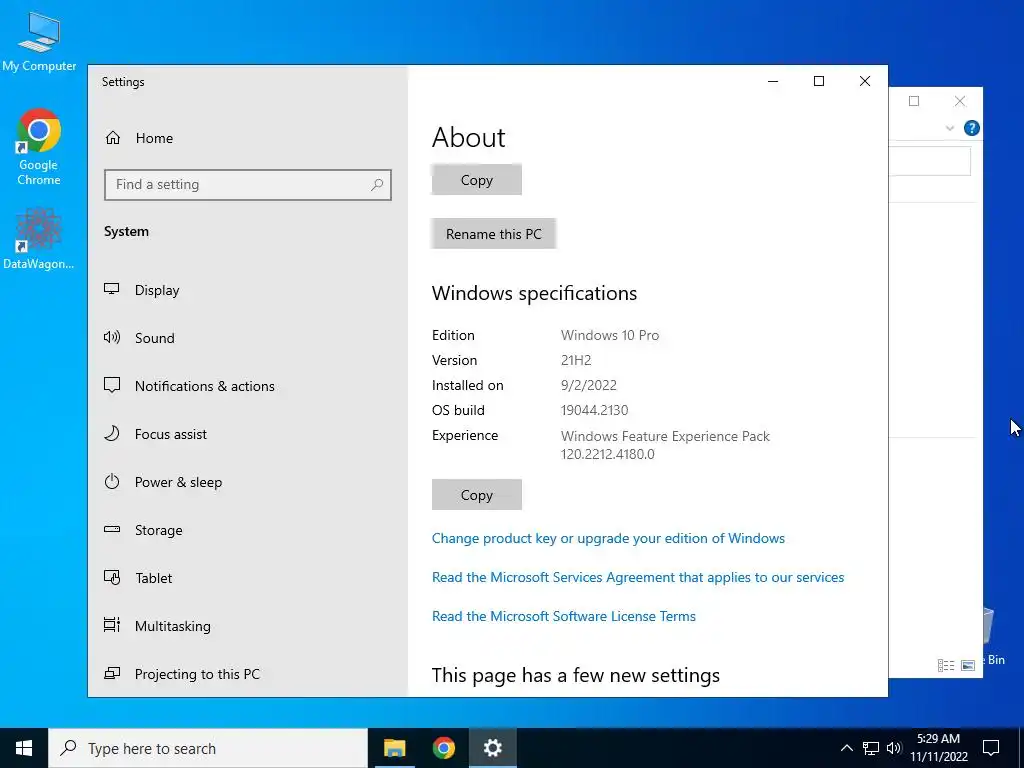Click the Projecting to this PC icon
This screenshot has width=1024, height=768.
(x=112, y=673)
